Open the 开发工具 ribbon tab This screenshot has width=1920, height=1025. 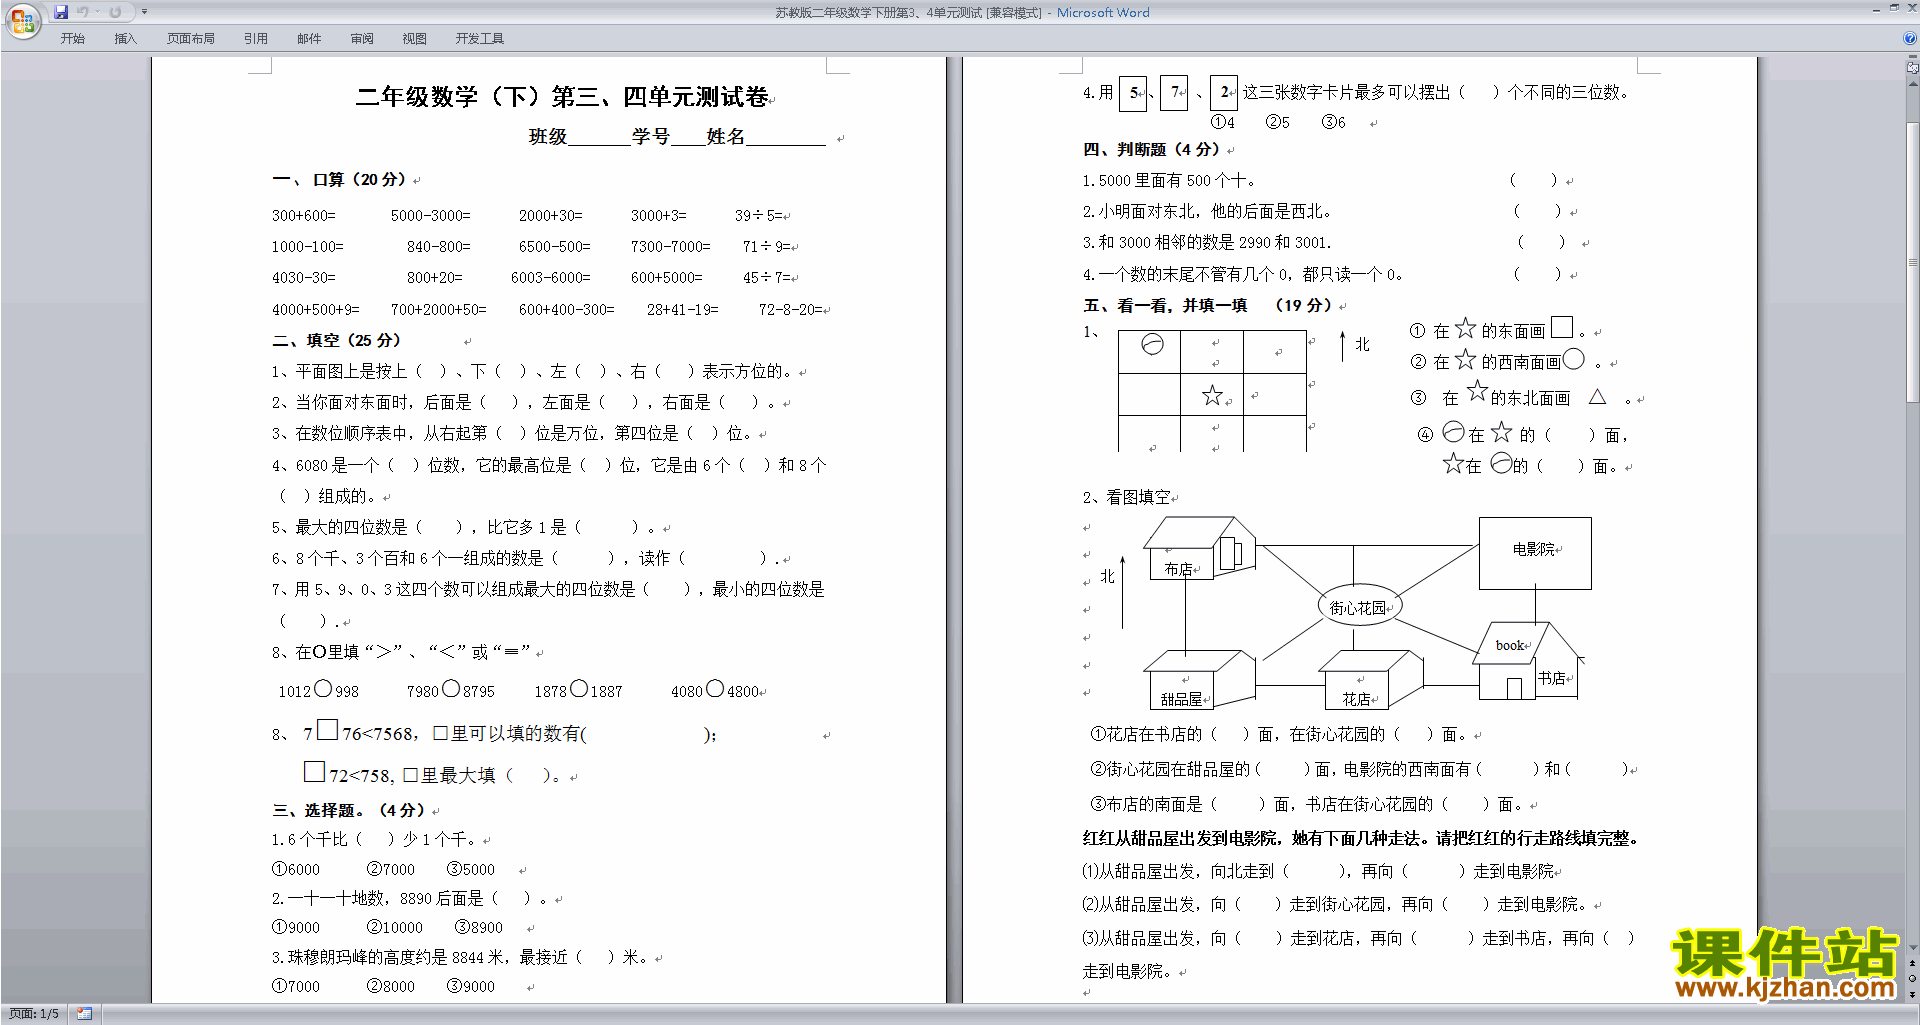click(479, 38)
